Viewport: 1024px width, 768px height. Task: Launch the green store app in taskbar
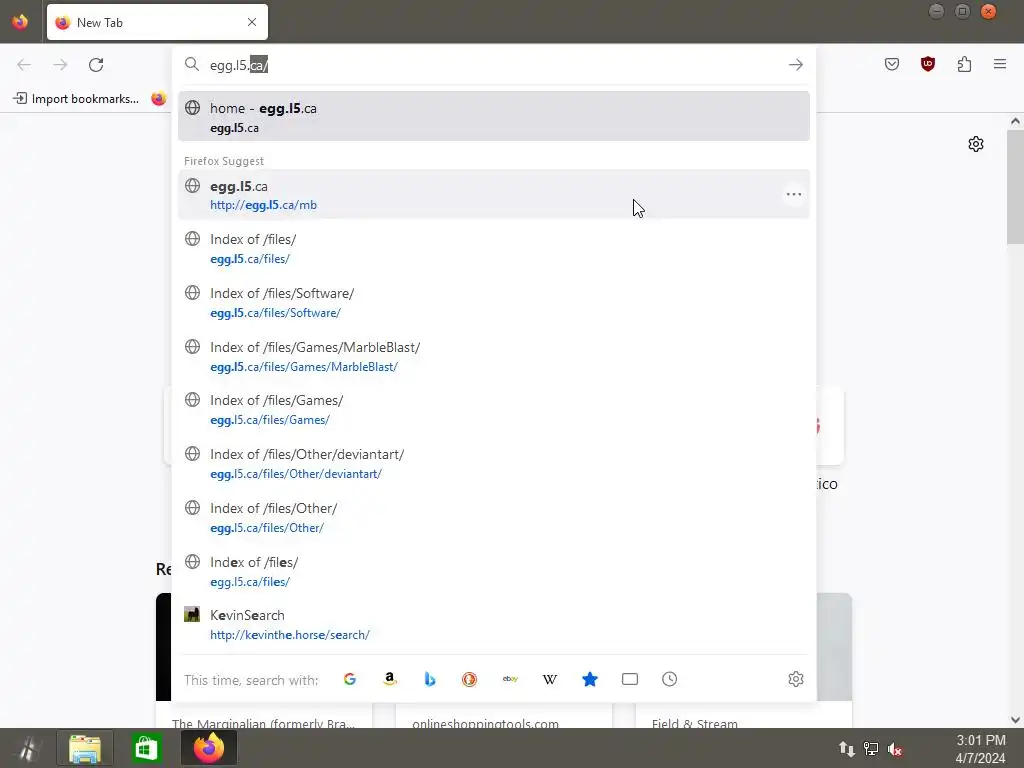(x=146, y=748)
